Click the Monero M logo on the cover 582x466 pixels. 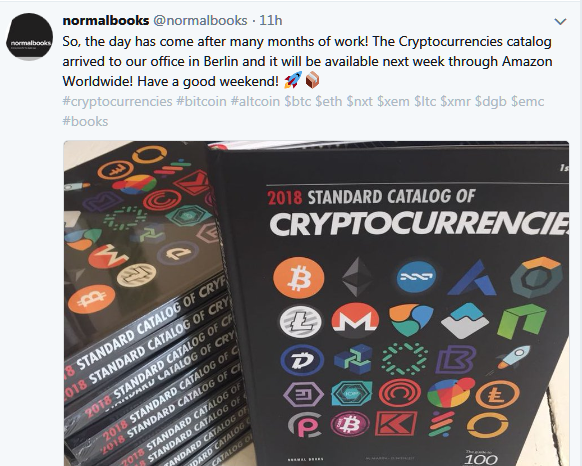pyautogui.click(x=355, y=320)
